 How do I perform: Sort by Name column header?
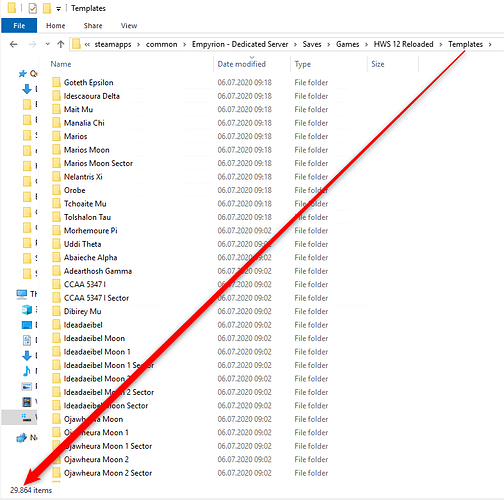(x=61, y=64)
